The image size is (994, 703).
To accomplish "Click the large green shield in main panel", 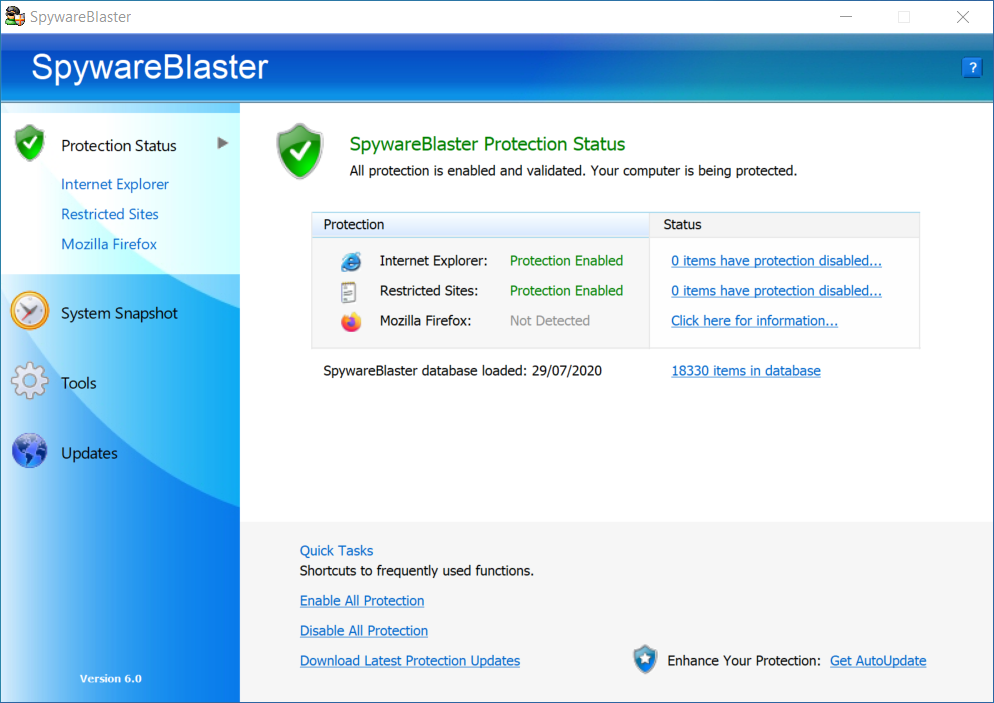I will pos(300,151).
